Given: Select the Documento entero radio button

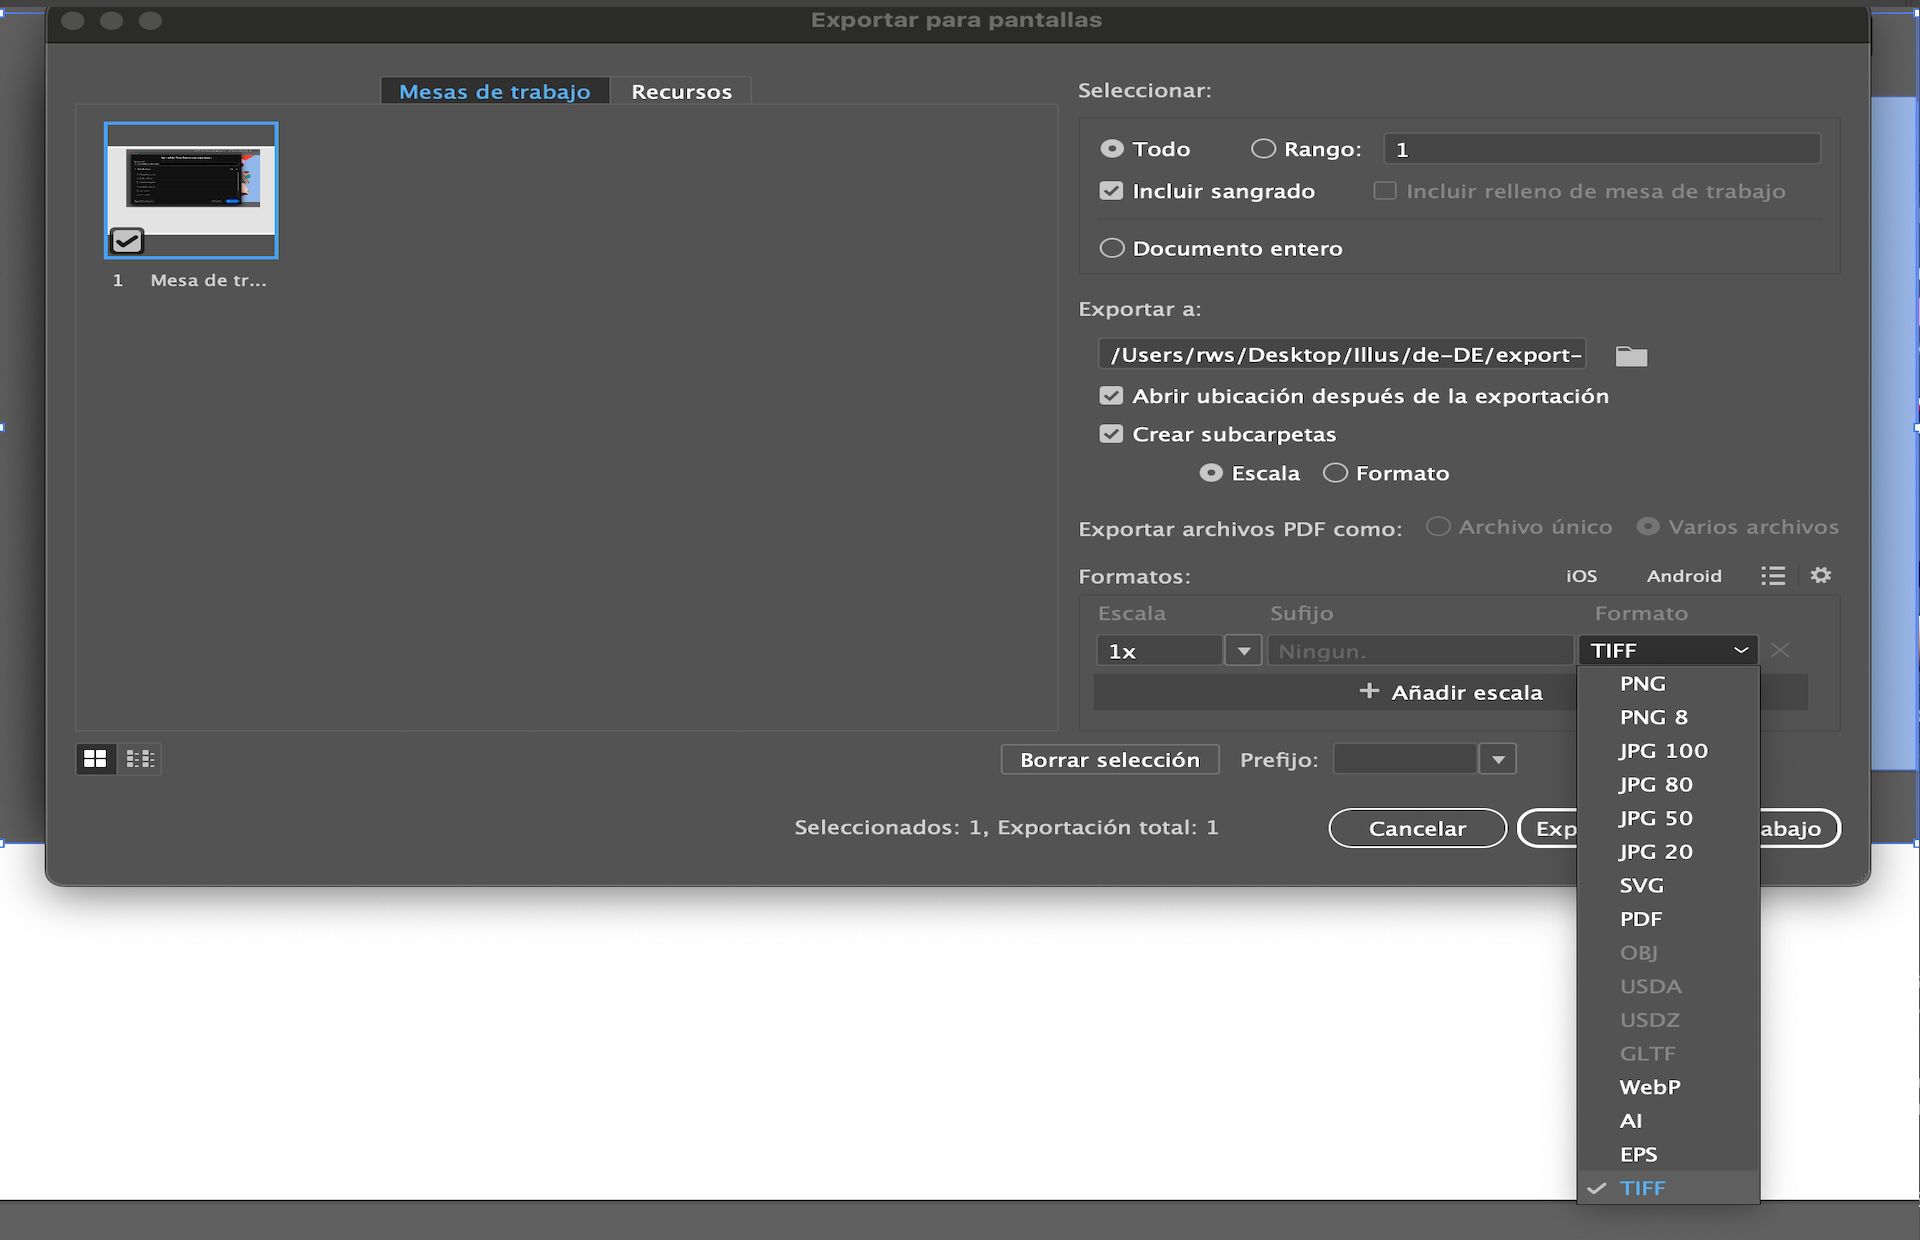Looking at the screenshot, I should (x=1111, y=248).
